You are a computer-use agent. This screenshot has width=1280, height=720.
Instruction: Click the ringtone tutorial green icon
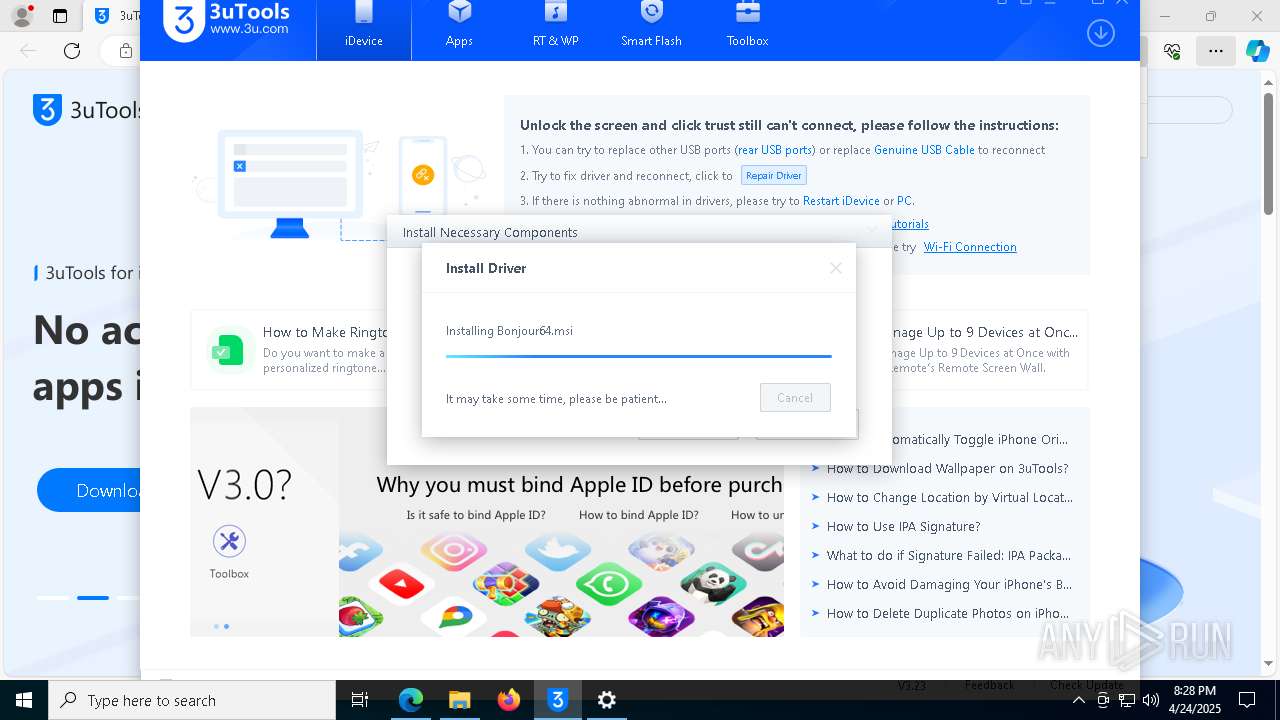point(228,350)
